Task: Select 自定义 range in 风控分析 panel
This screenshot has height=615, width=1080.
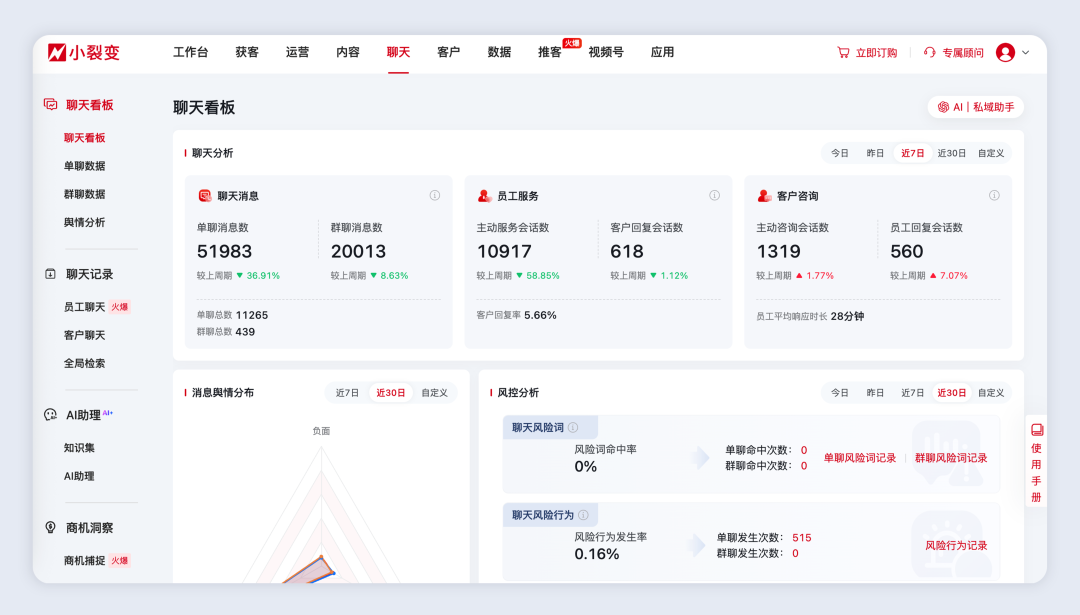Action: pyautogui.click(x=990, y=392)
